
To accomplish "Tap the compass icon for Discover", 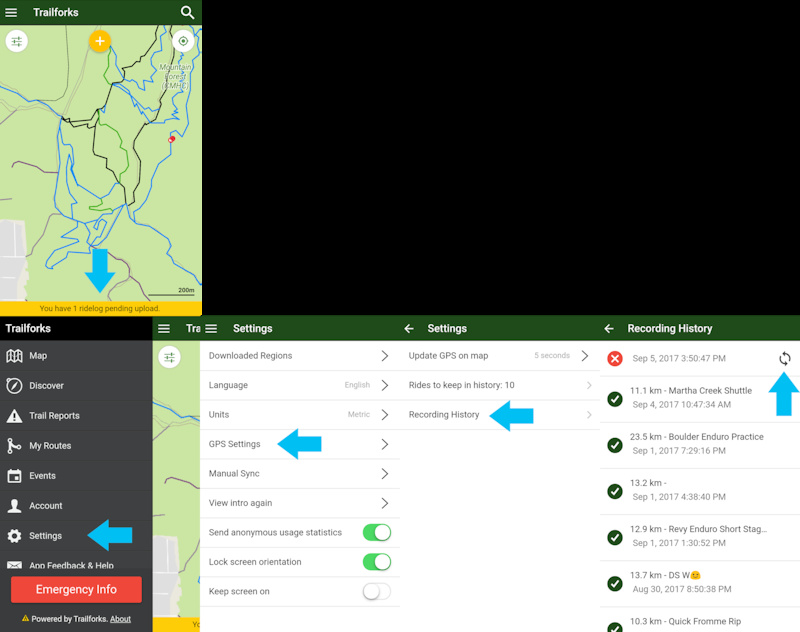I will [14, 386].
